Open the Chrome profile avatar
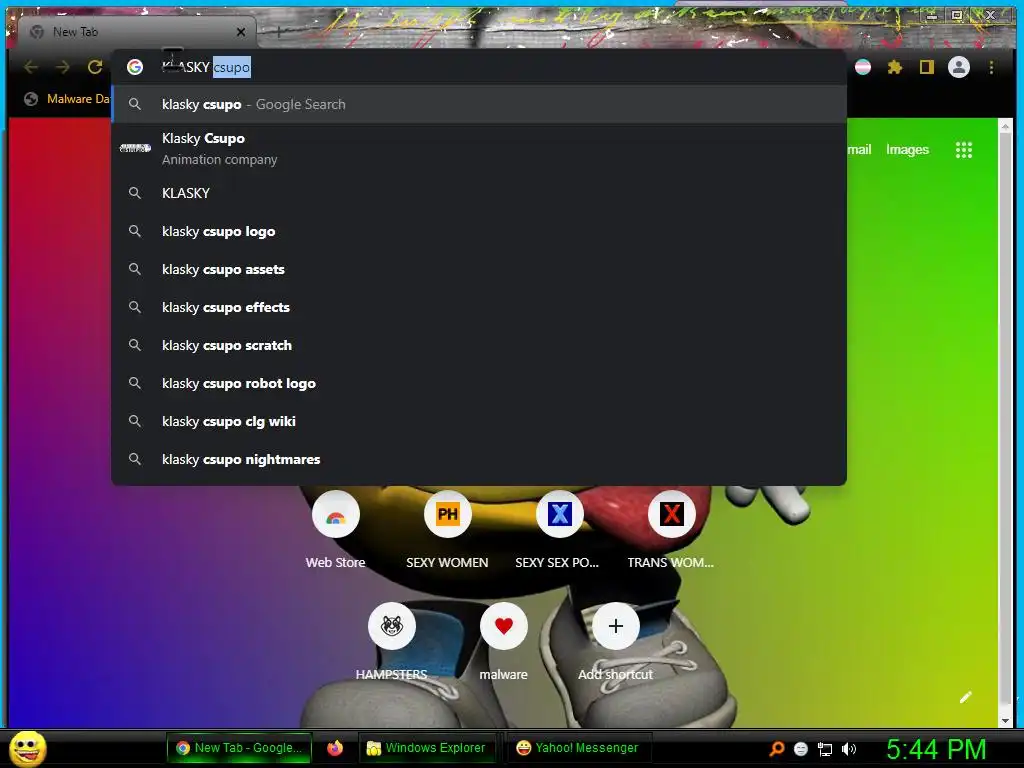 tap(959, 67)
